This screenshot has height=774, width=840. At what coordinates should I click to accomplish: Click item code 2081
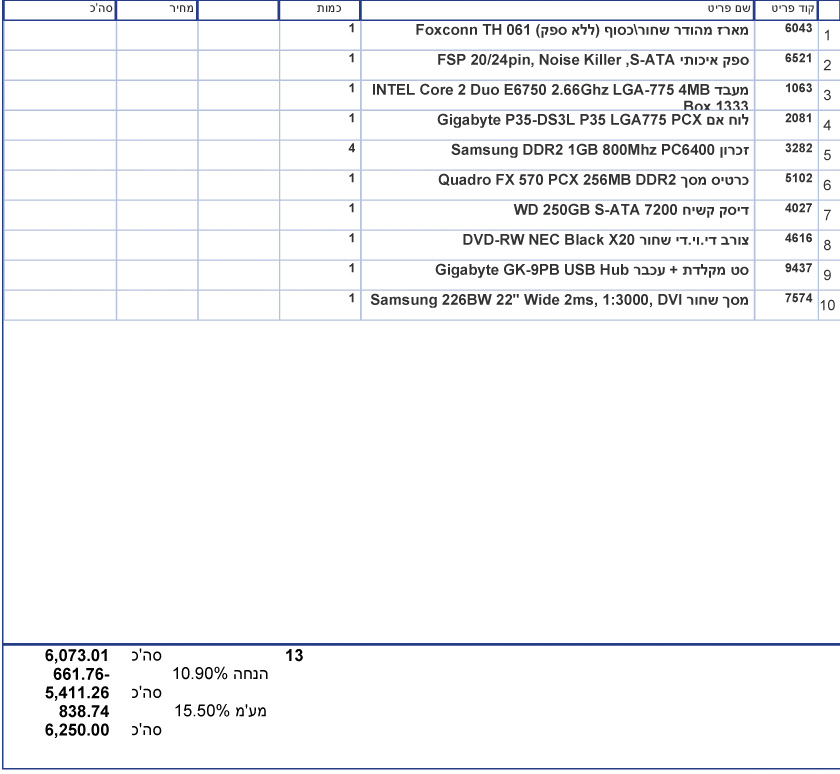[798, 118]
